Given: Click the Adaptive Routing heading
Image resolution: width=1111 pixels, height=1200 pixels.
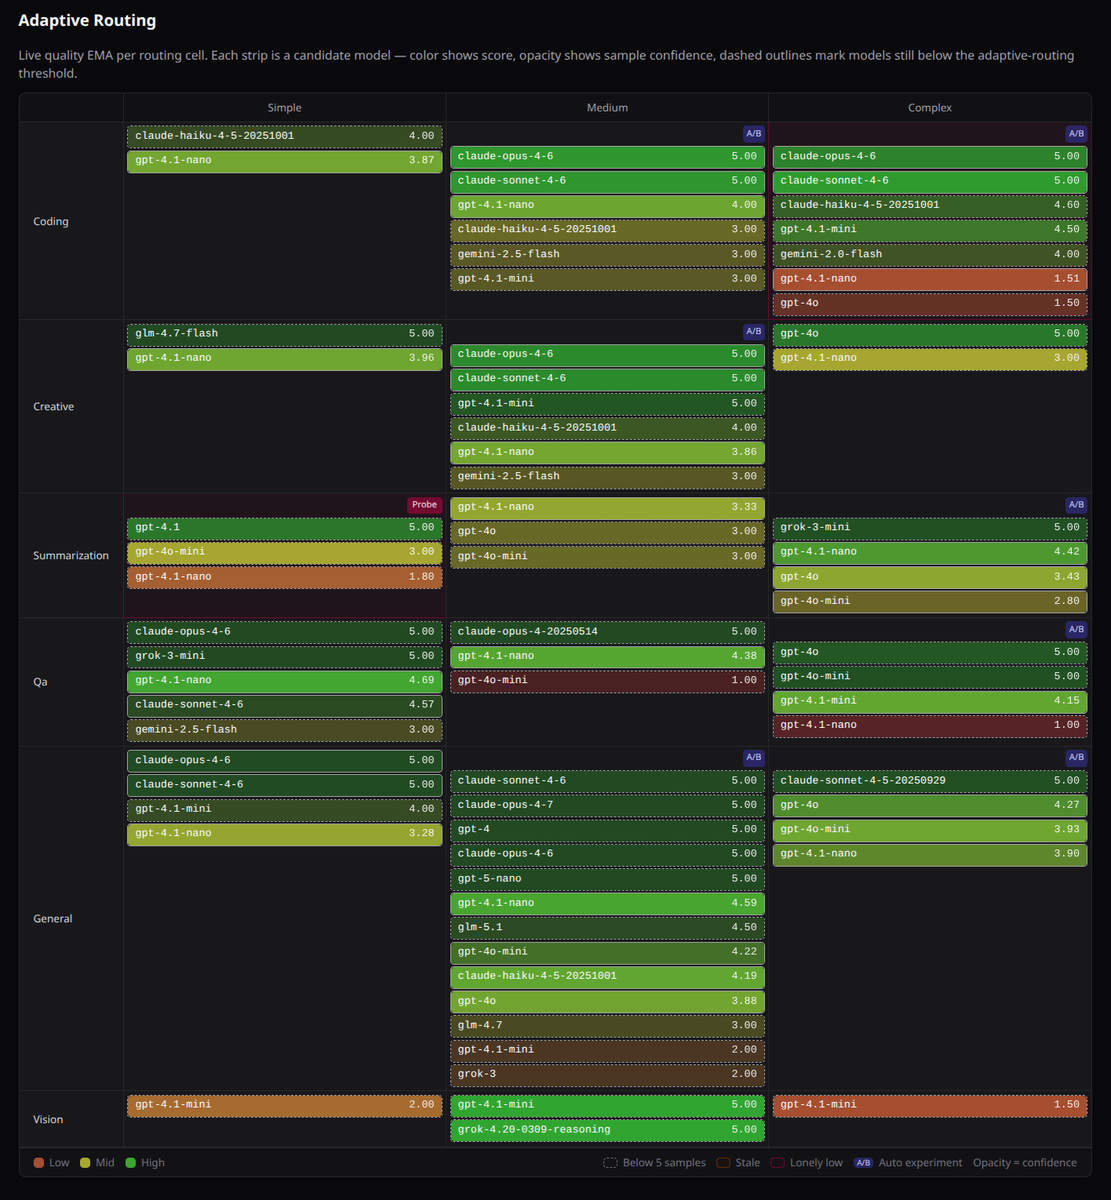Looking at the screenshot, I should click(x=87, y=20).
